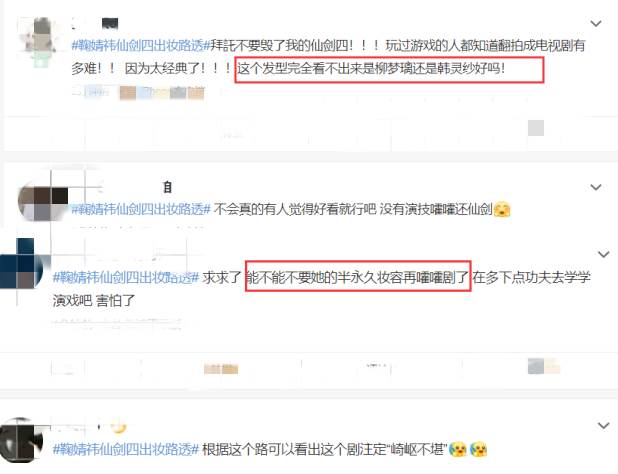Image resolution: width=618 pixels, height=474 pixels.
Task: Open the chevron dropdown on the 半永久妆容 post
Action: pyautogui.click(x=603, y=255)
